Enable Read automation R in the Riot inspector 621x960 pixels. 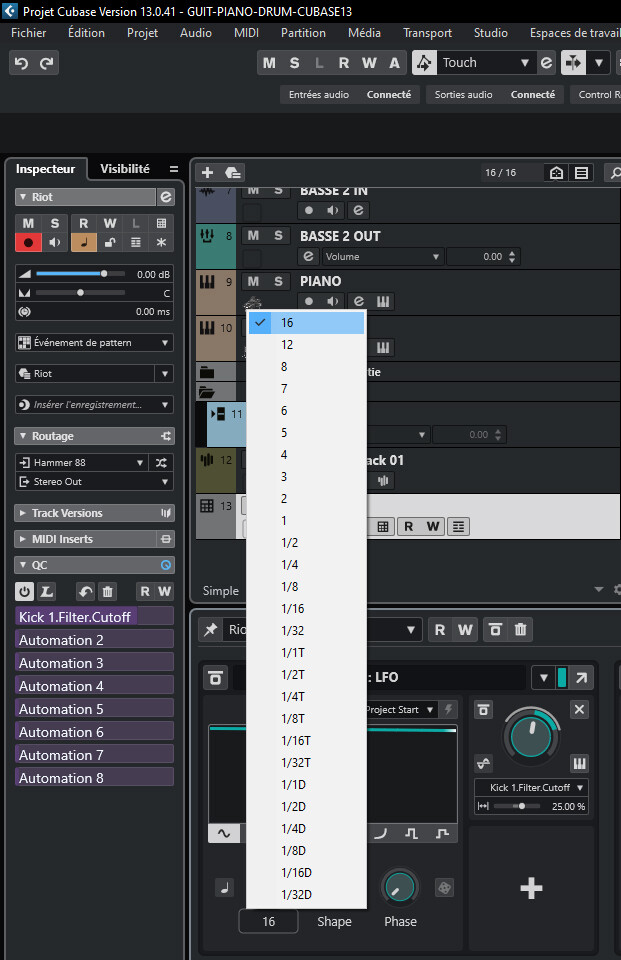[x=84, y=223]
